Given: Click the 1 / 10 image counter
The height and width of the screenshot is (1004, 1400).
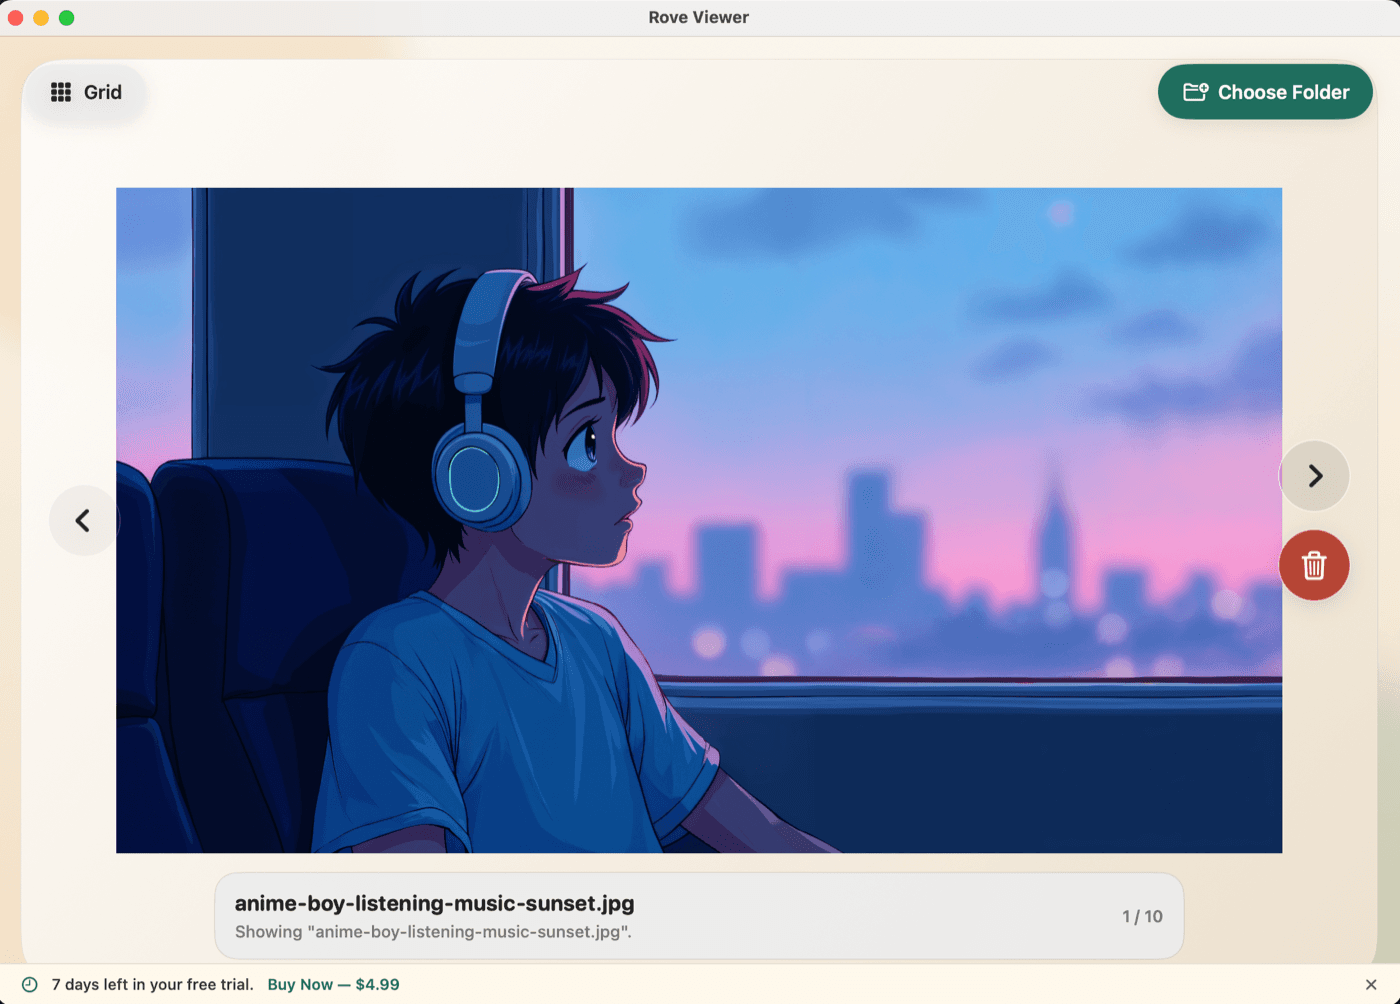Looking at the screenshot, I should [1142, 916].
